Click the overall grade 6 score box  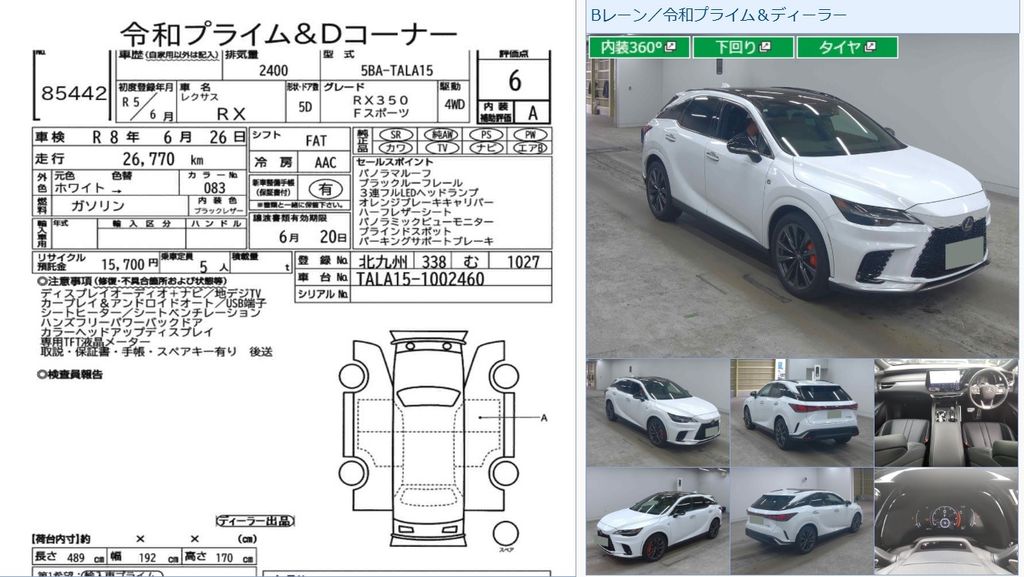pyautogui.click(x=513, y=78)
